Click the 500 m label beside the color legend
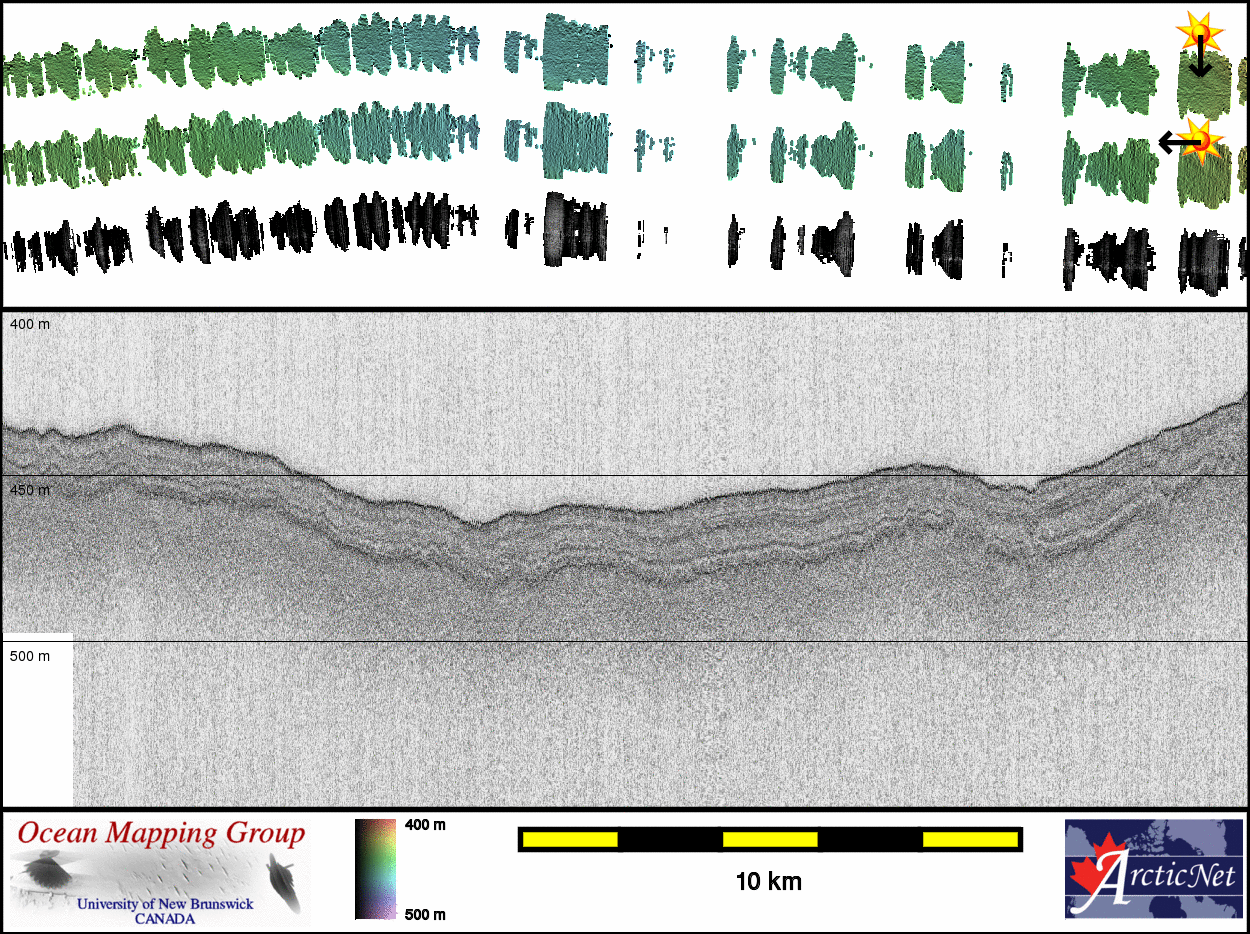This screenshot has height=934, width=1250. coord(425,914)
